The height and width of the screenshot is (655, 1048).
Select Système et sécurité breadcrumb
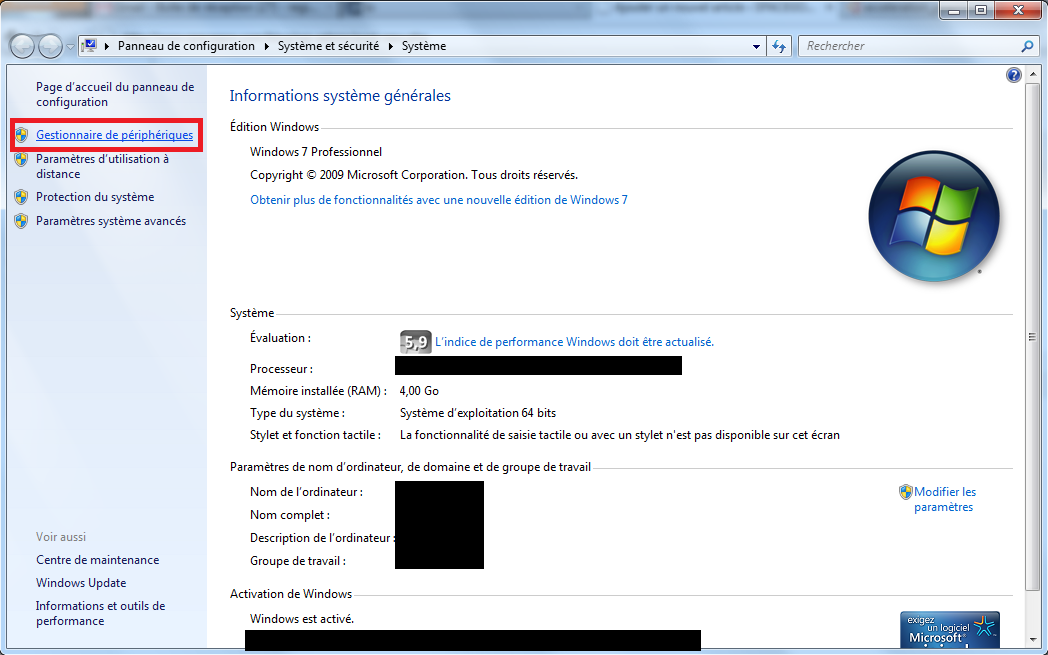coord(328,46)
